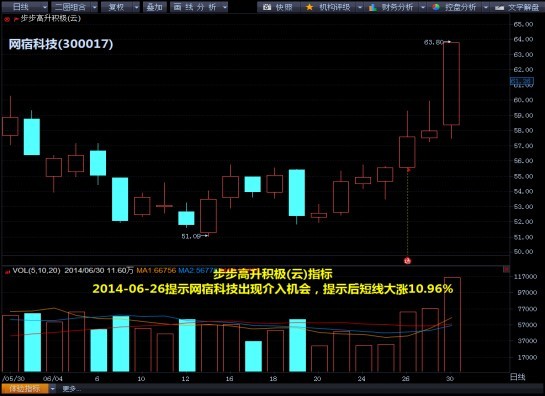This screenshot has height=396, width=545.
Task: Click the red flag icon before 步步高升积极(云)
Action: click(x=16, y=19)
